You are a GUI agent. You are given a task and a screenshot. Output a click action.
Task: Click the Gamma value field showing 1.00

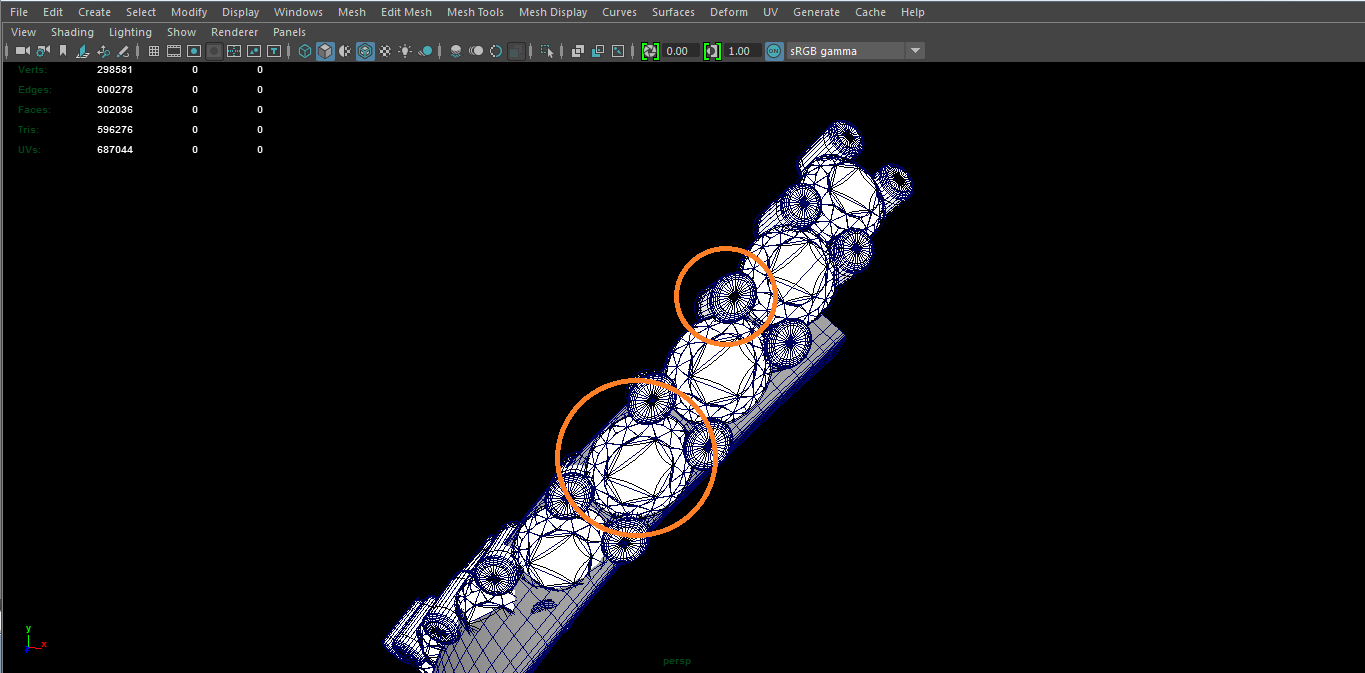point(740,51)
